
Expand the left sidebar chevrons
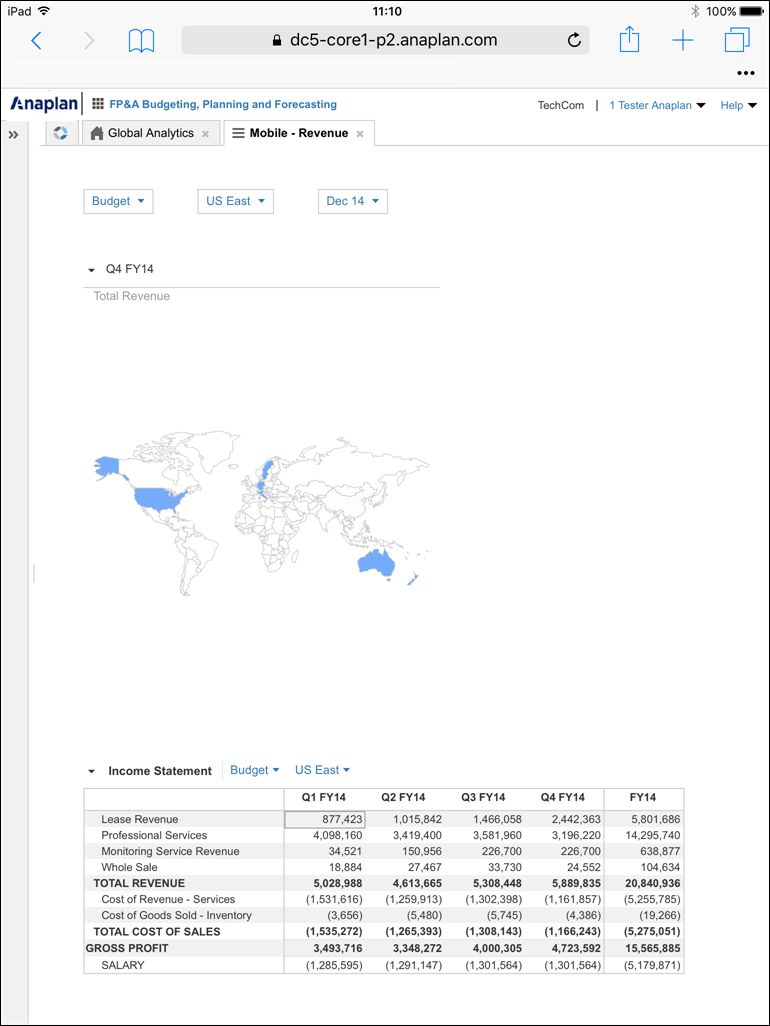[14, 134]
